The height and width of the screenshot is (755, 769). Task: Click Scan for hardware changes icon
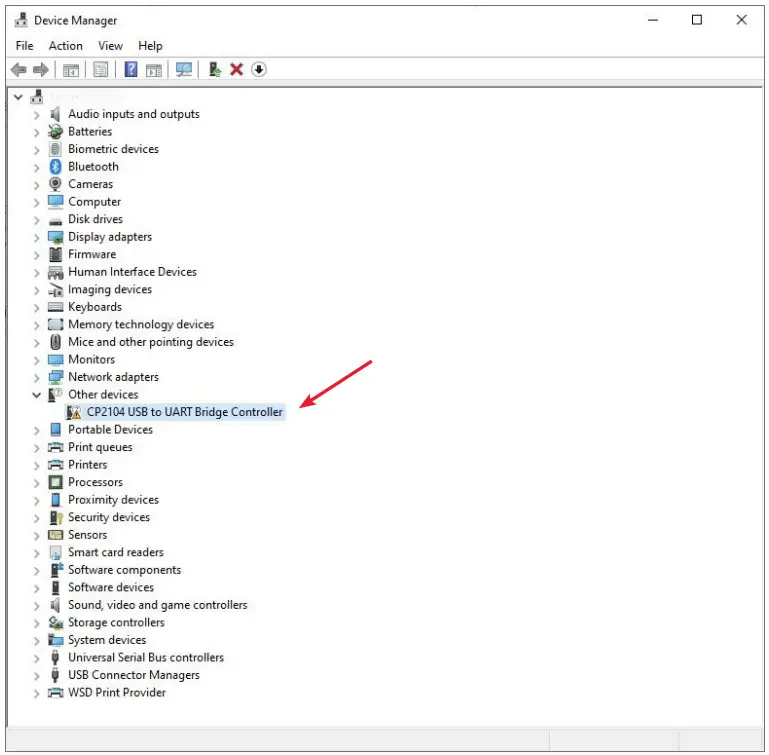coord(184,70)
